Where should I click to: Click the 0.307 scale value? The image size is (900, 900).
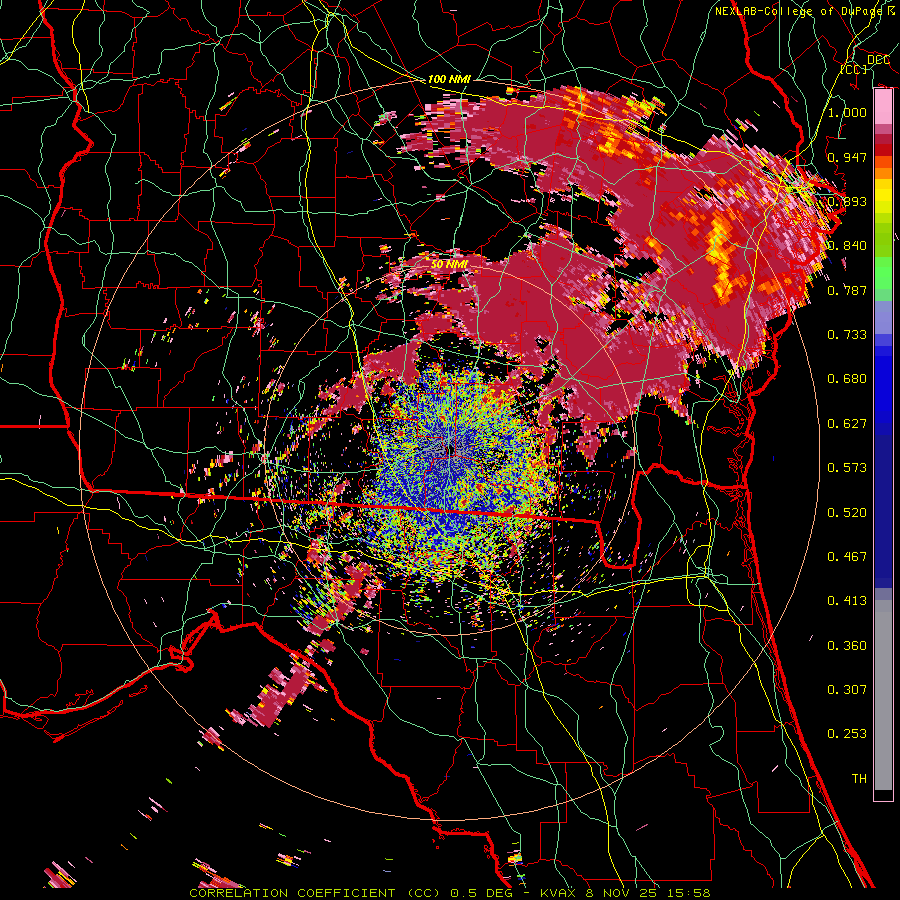[x=847, y=690]
